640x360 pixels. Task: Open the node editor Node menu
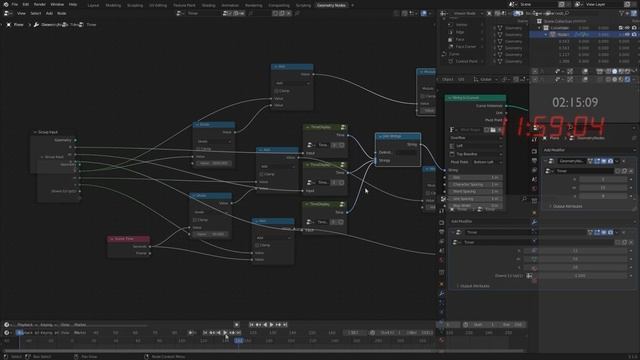tap(62, 13)
